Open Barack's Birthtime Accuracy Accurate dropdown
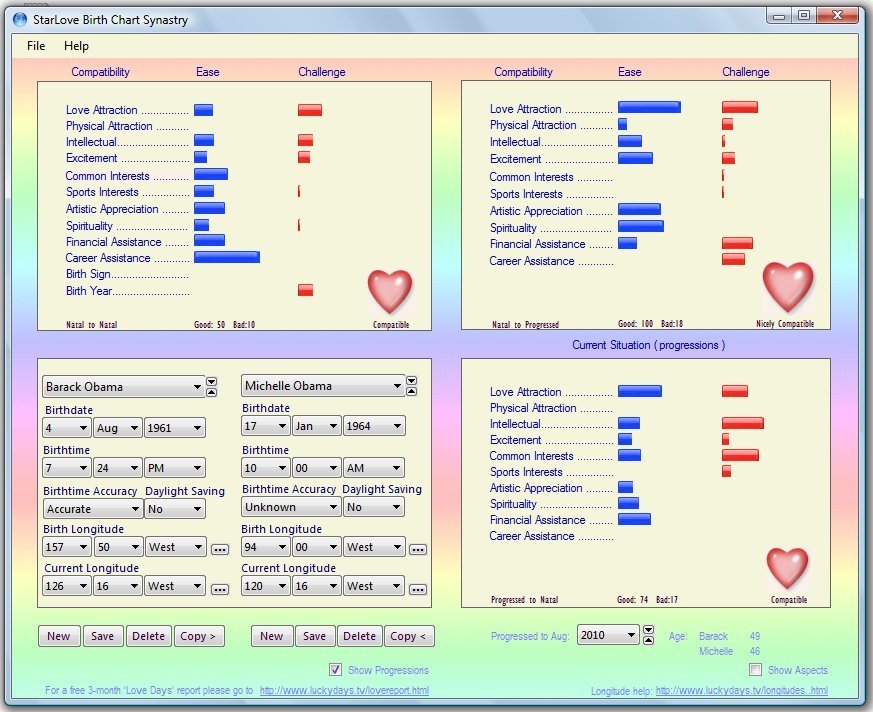 tap(92, 509)
